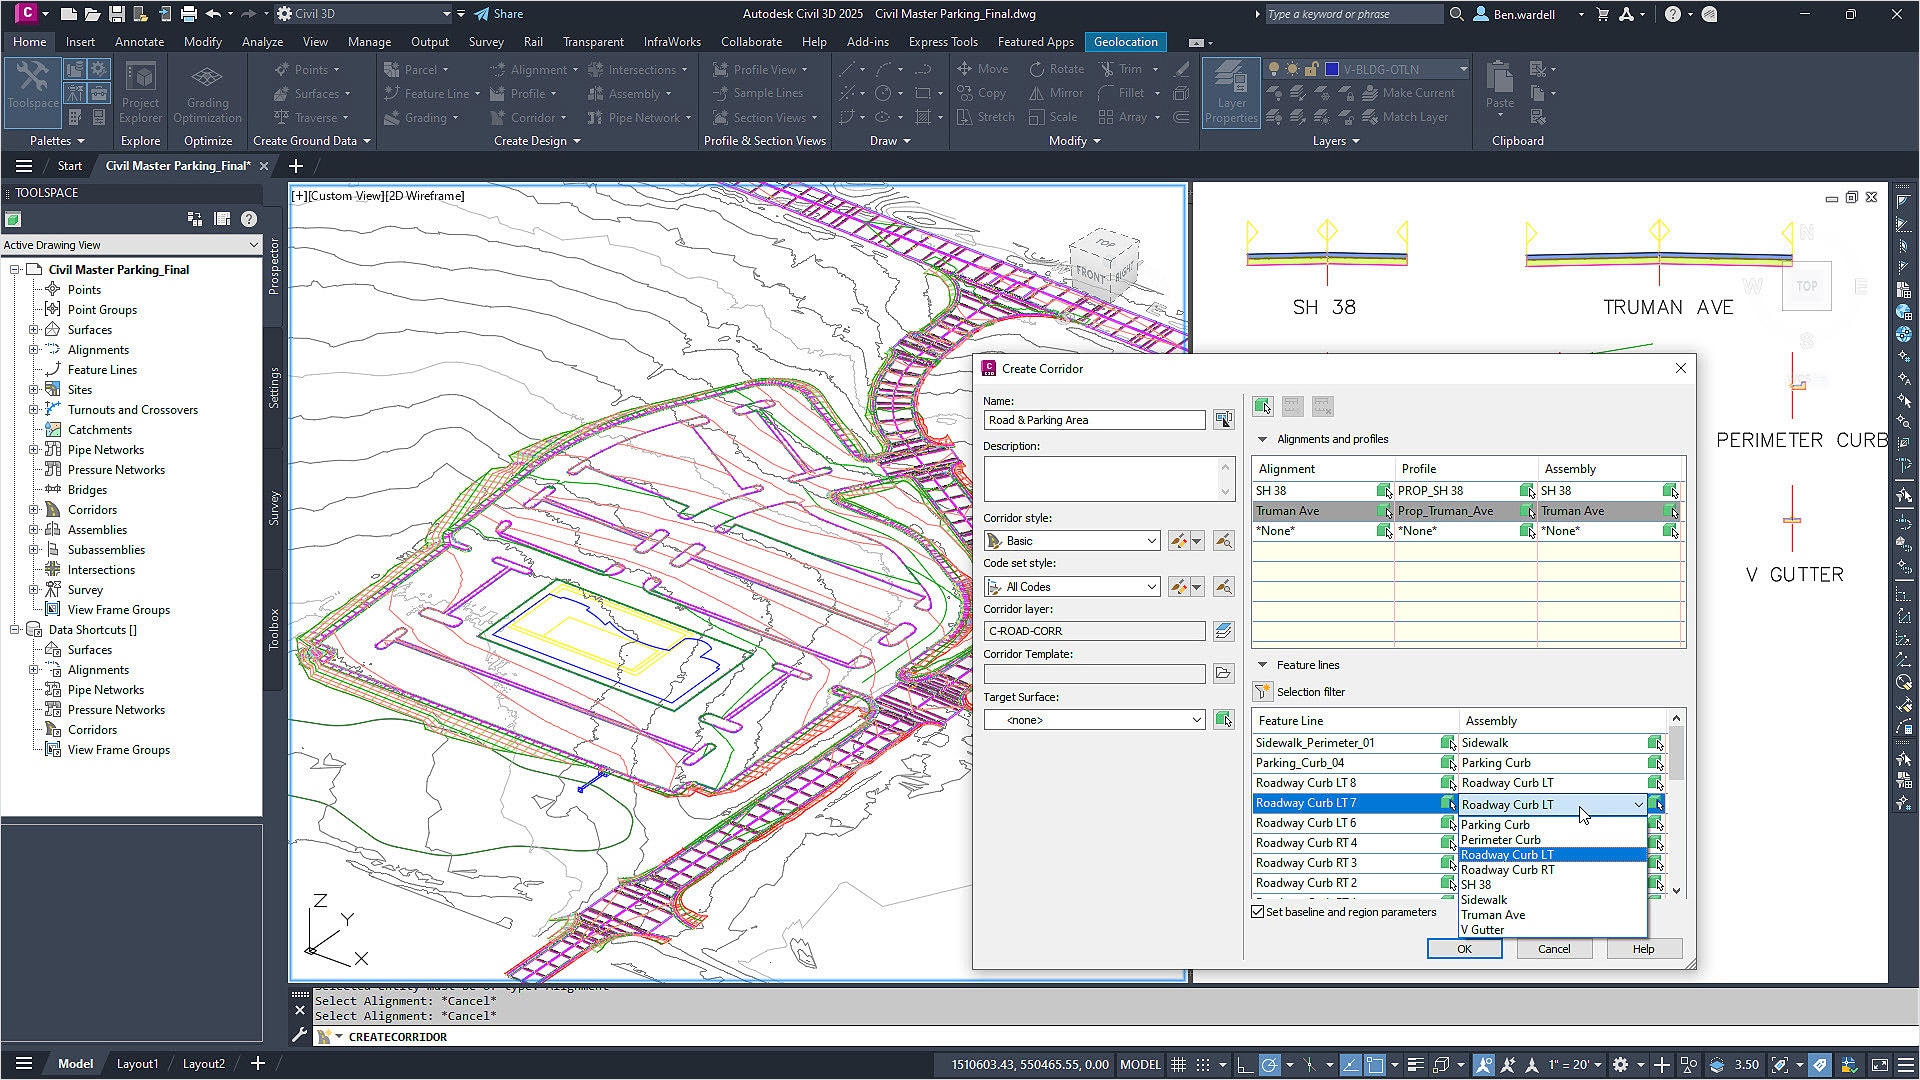Click the Copy tool in Modify panel
Screen dimensions: 1920x1080
click(x=983, y=92)
